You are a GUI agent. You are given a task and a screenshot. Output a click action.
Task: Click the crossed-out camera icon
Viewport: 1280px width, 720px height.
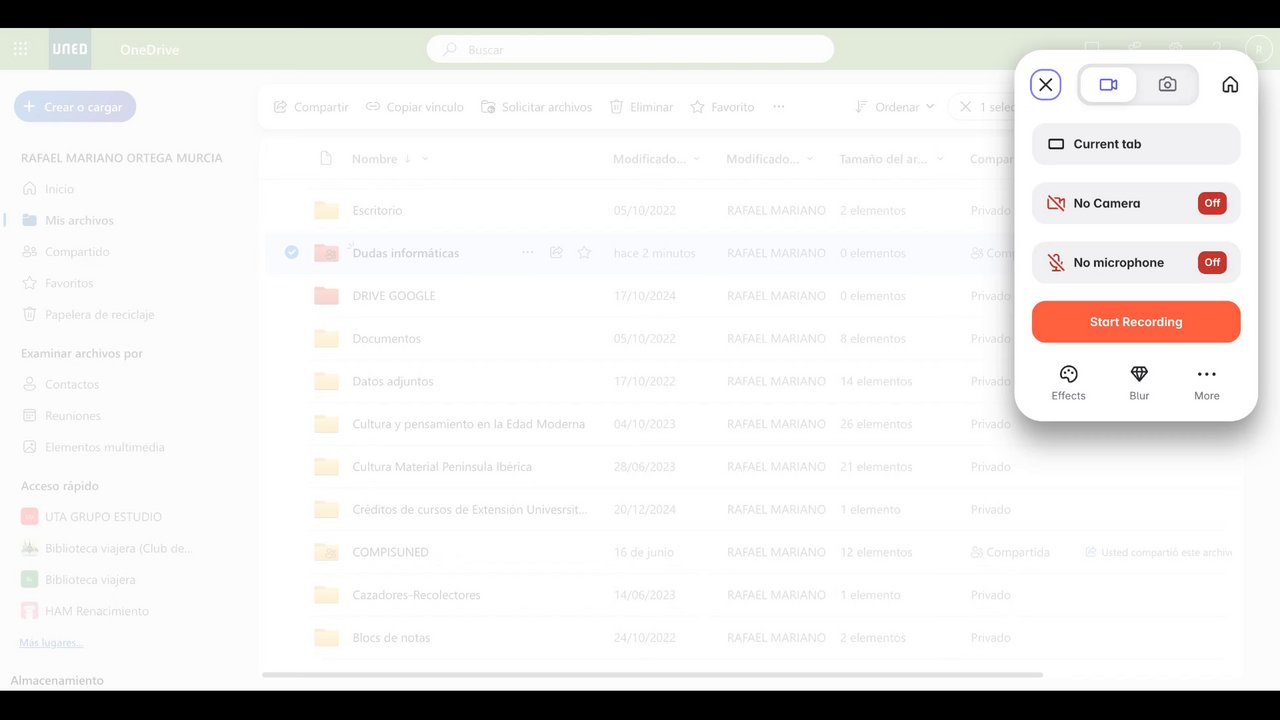click(x=1056, y=203)
